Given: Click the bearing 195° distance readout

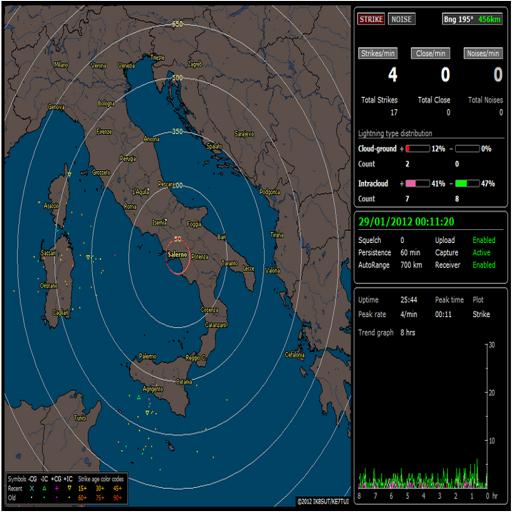Looking at the screenshot, I should tap(472, 19).
